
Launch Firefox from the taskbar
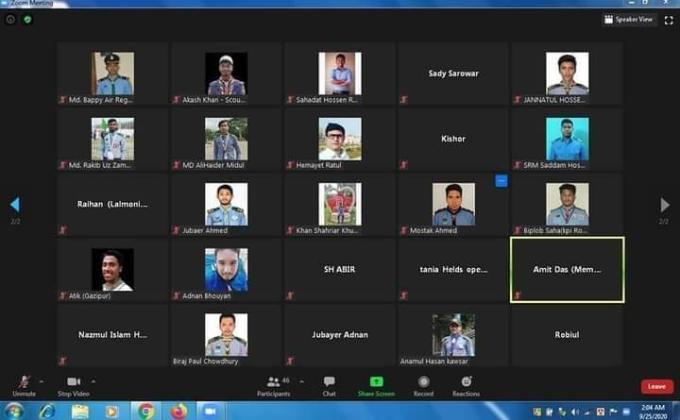179,410
